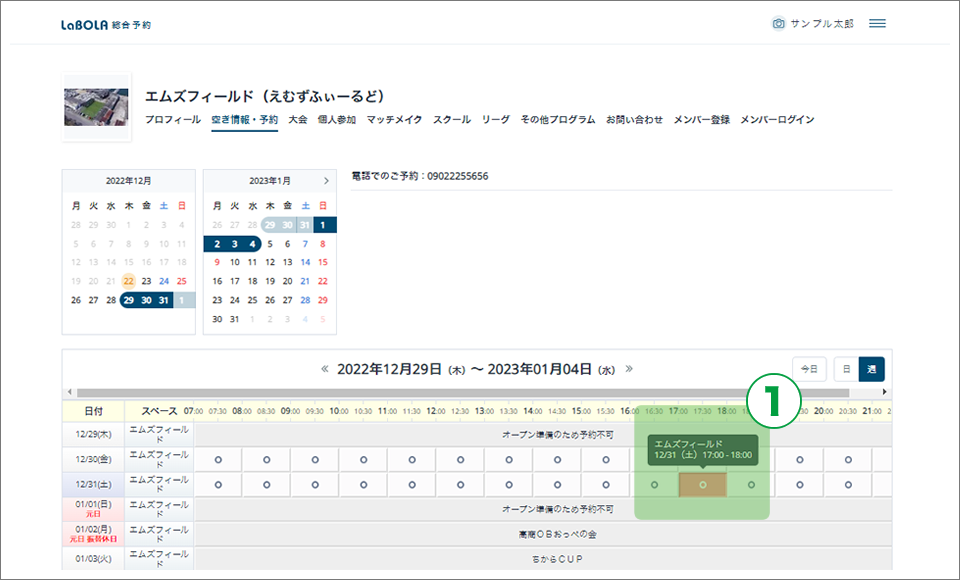Click the scrollbar right arrow
960x580 pixels.
coord(885,392)
